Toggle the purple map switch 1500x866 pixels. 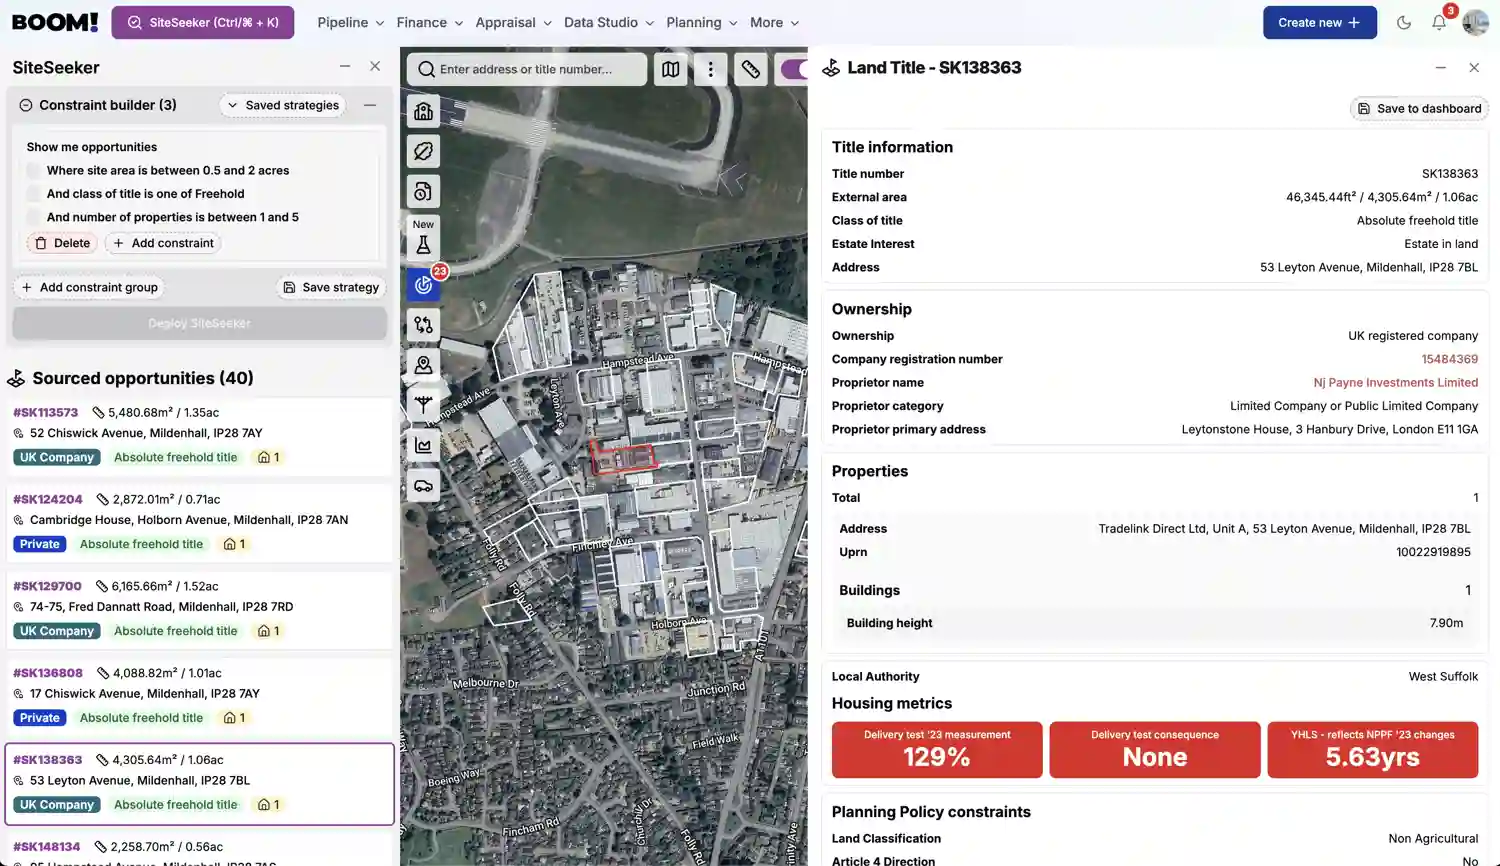coord(795,69)
